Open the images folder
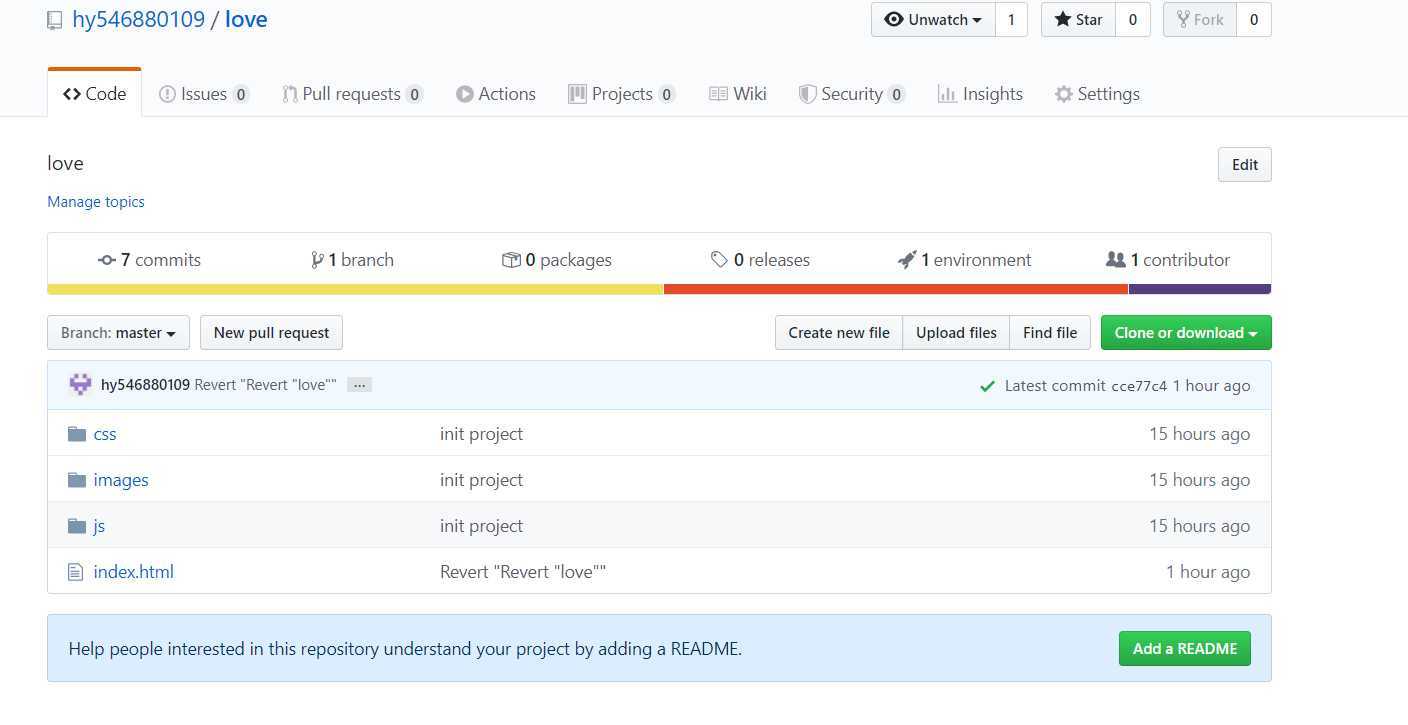This screenshot has width=1408, height=725. coord(121,480)
